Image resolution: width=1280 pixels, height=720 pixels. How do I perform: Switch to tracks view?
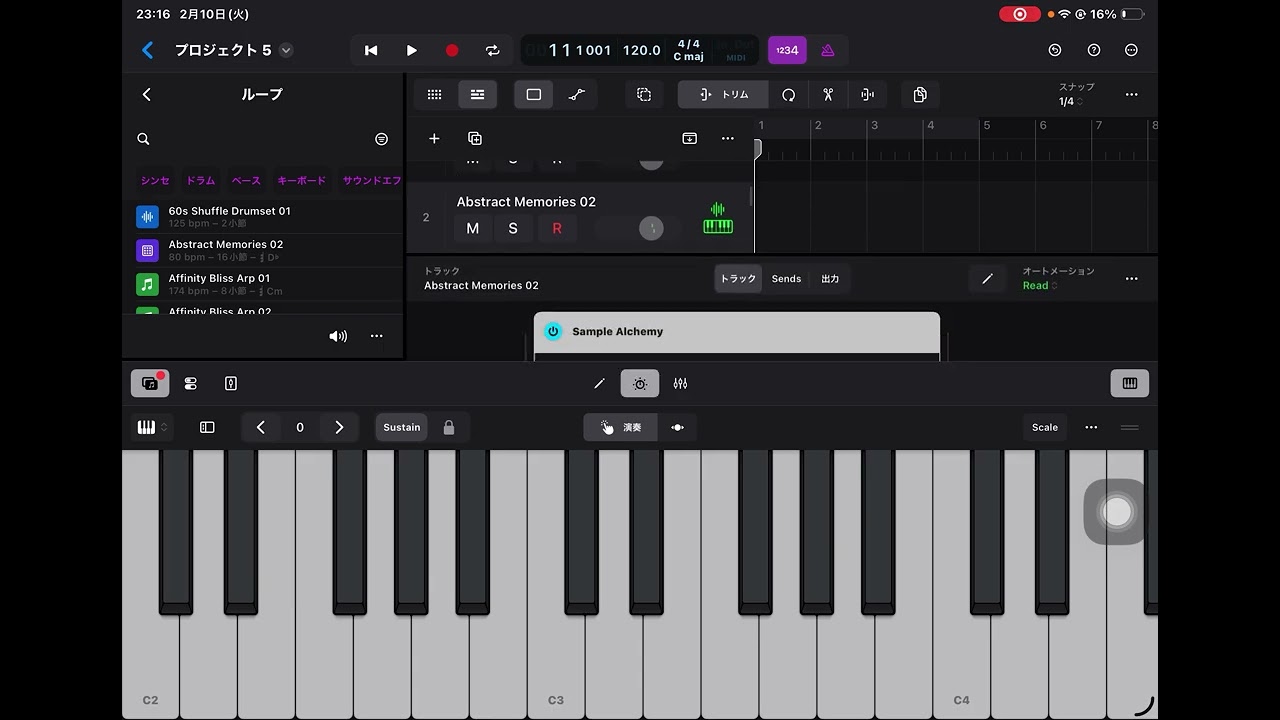[x=477, y=94]
